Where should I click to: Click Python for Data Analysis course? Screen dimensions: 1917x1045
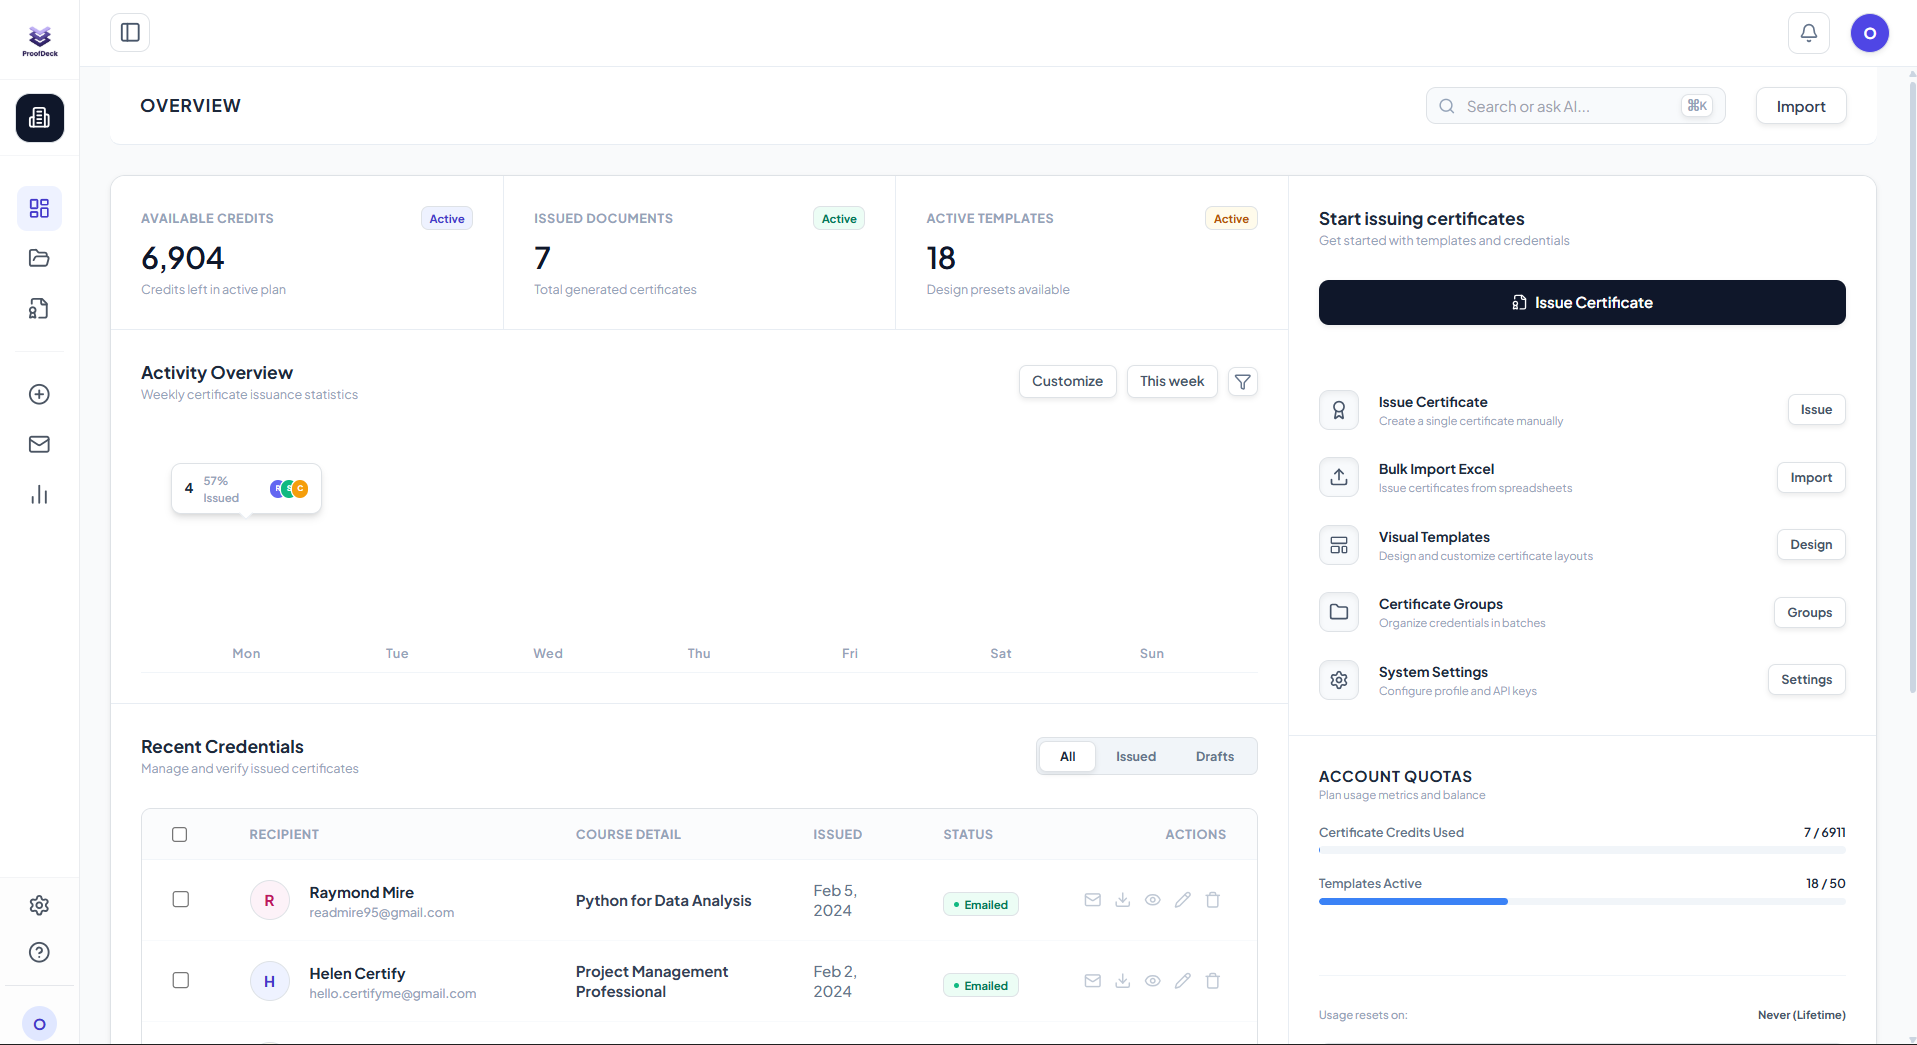click(663, 901)
